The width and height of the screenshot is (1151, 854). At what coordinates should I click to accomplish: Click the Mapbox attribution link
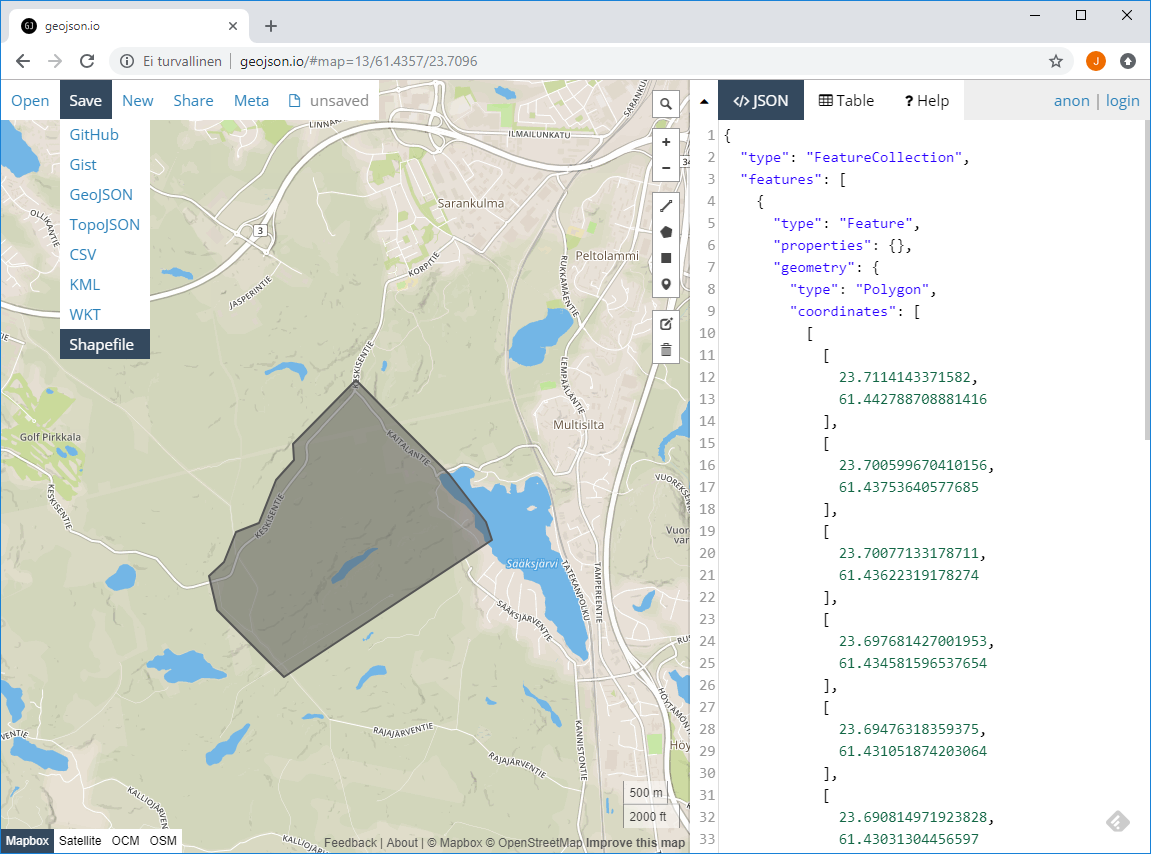(454, 843)
